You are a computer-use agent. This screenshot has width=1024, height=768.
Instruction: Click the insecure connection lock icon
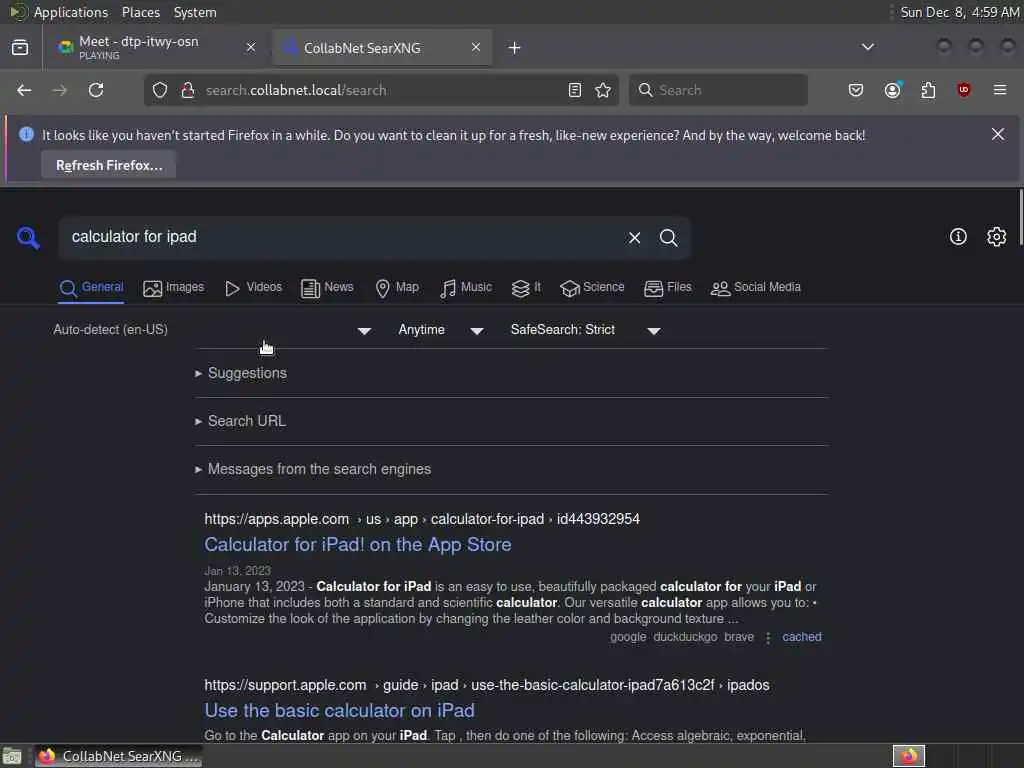coord(188,90)
